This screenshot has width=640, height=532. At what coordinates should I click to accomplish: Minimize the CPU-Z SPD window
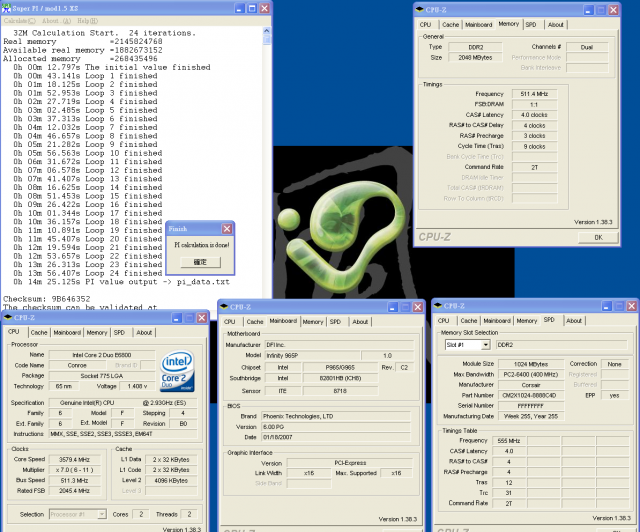607,306
